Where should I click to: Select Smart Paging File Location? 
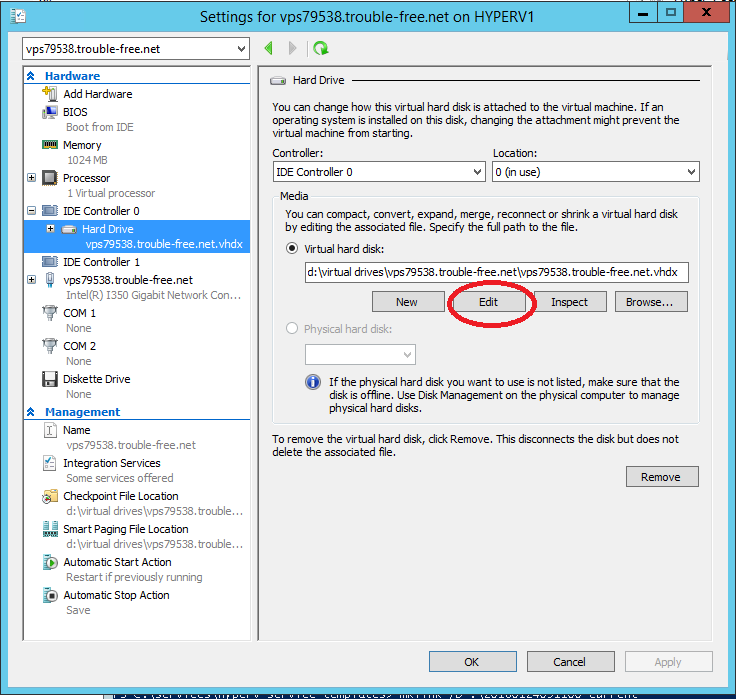tap(126, 529)
